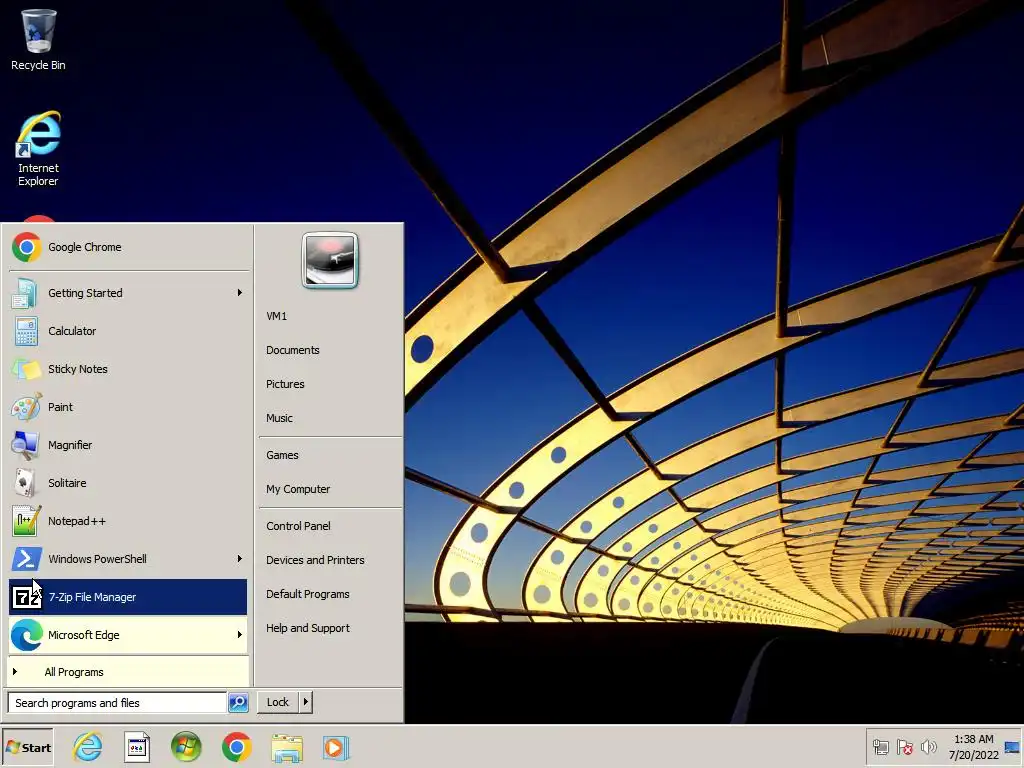Open the Lock options arrow
The height and width of the screenshot is (768, 1024).
[306, 702]
